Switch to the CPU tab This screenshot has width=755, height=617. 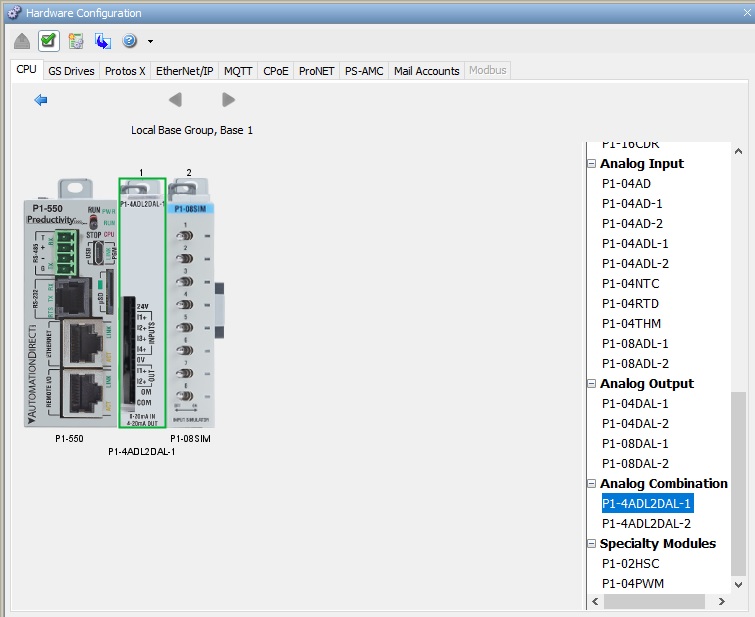coord(26,69)
